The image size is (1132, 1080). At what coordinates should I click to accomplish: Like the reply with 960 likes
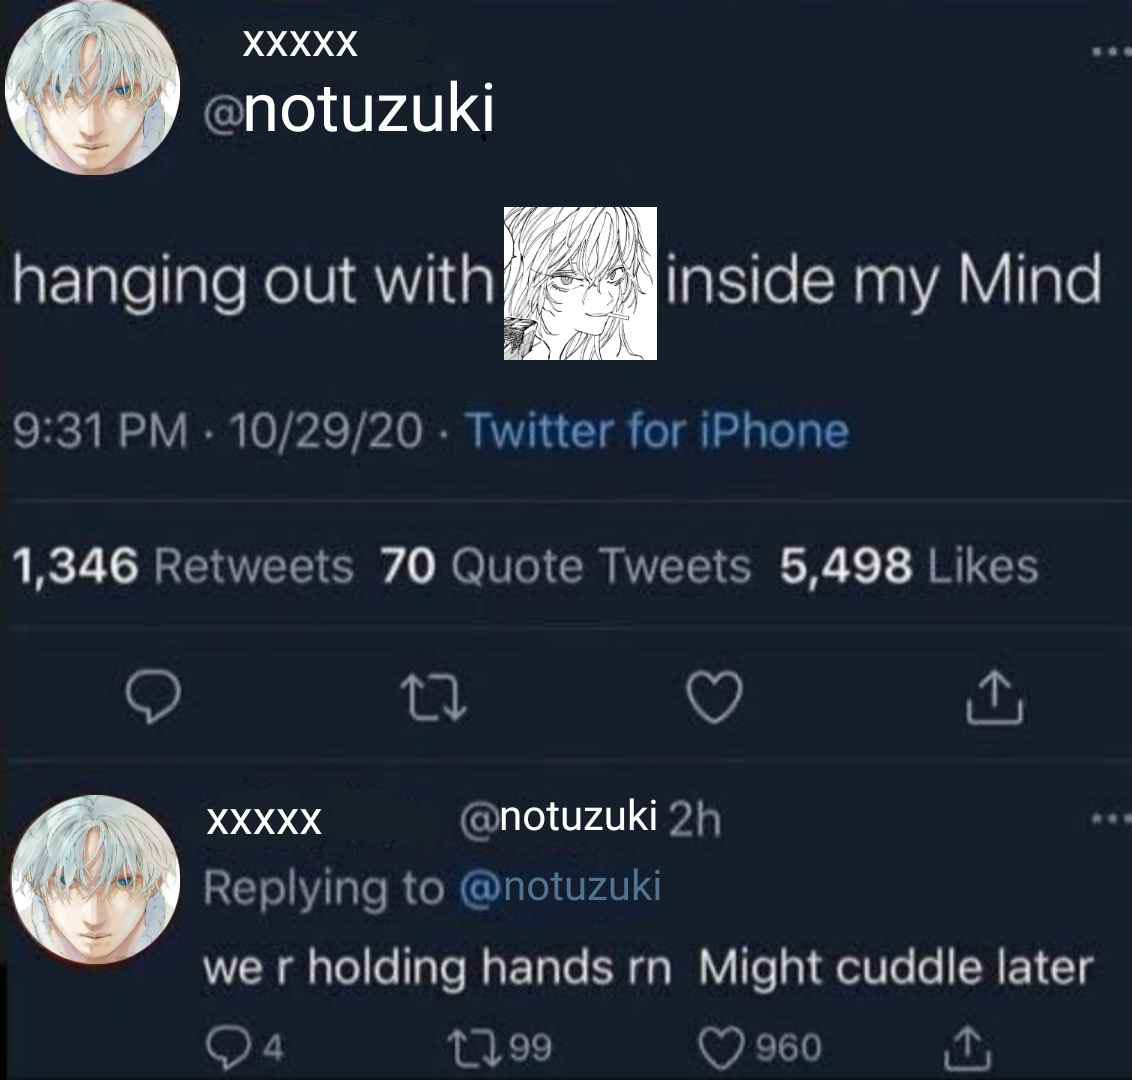pos(760,1048)
